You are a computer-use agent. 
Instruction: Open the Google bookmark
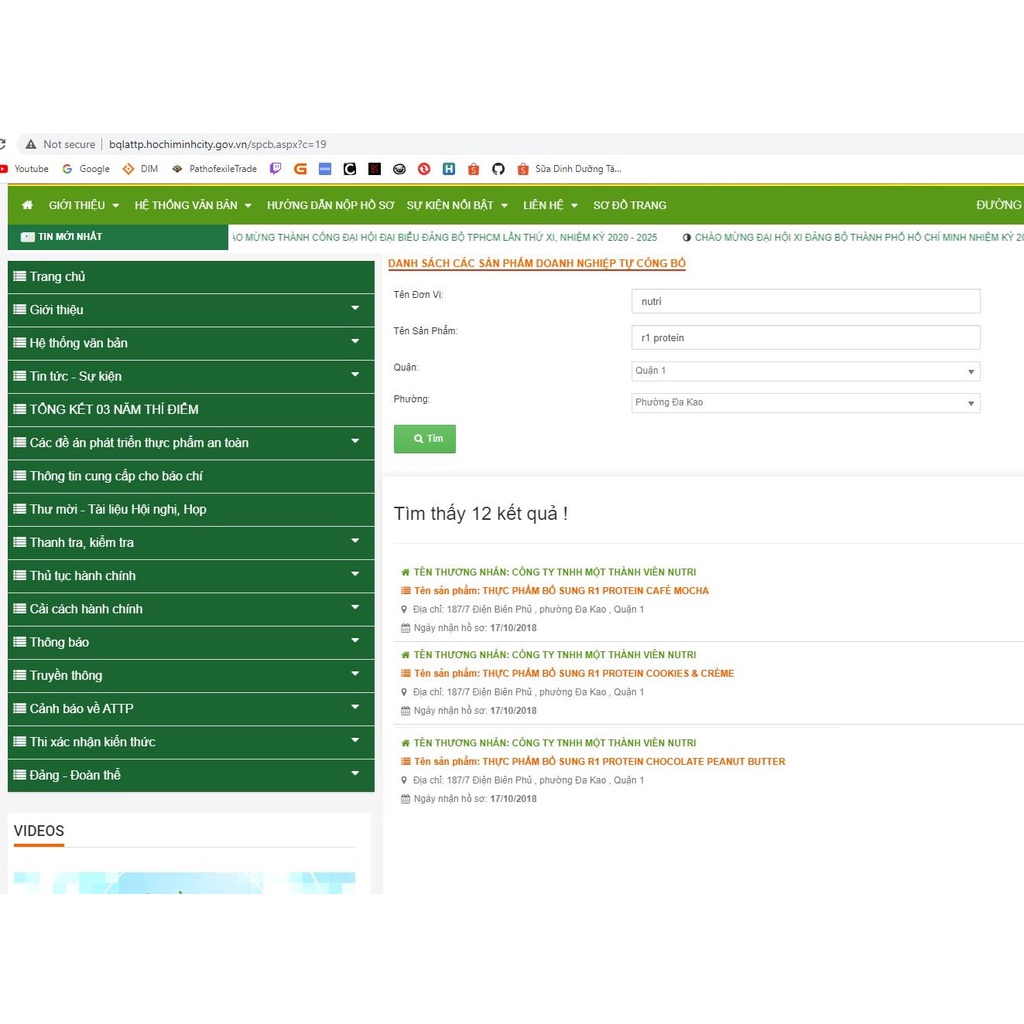[x=86, y=169]
